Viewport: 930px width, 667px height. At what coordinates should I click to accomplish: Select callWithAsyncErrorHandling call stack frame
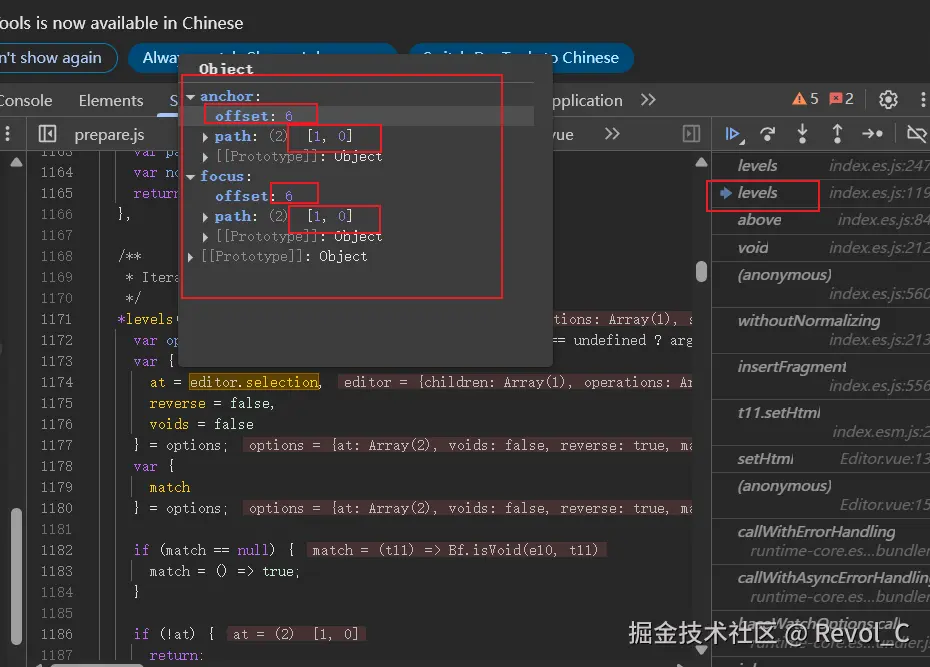[821, 587]
